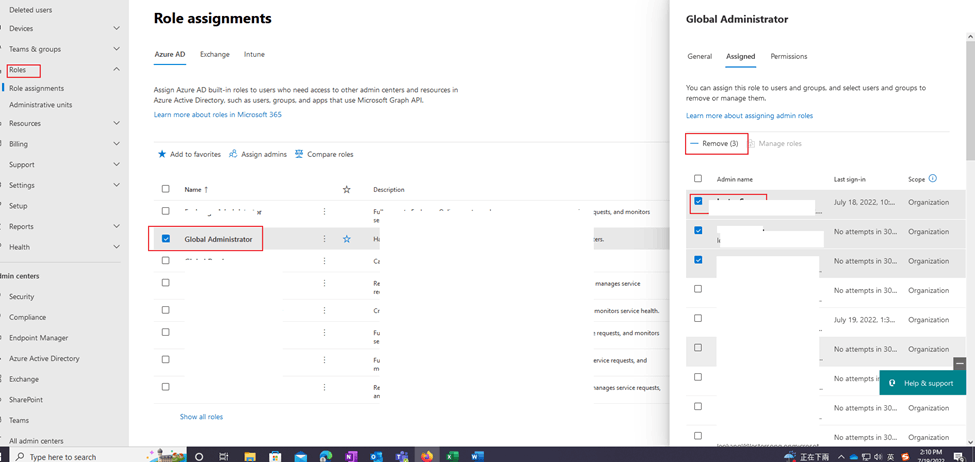Switch to the Intune tab
Viewport: 975px width, 462px height.
tap(254, 55)
